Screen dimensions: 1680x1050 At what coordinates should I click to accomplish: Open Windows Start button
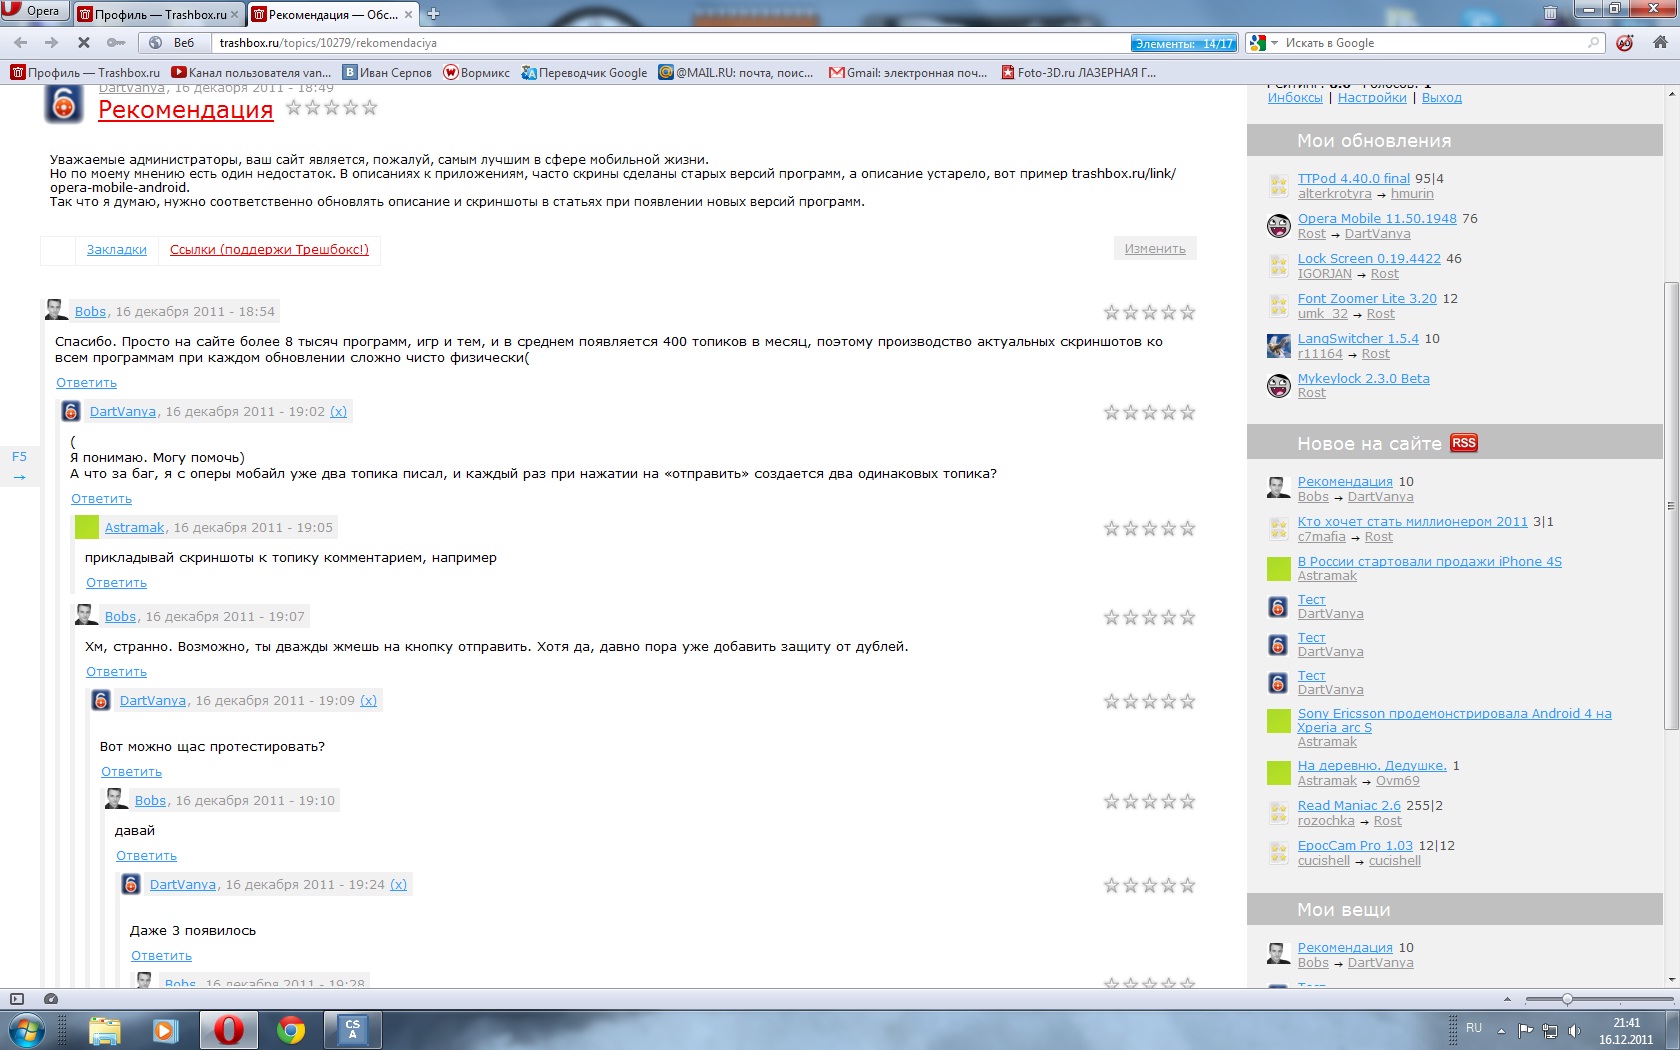tap(26, 1030)
